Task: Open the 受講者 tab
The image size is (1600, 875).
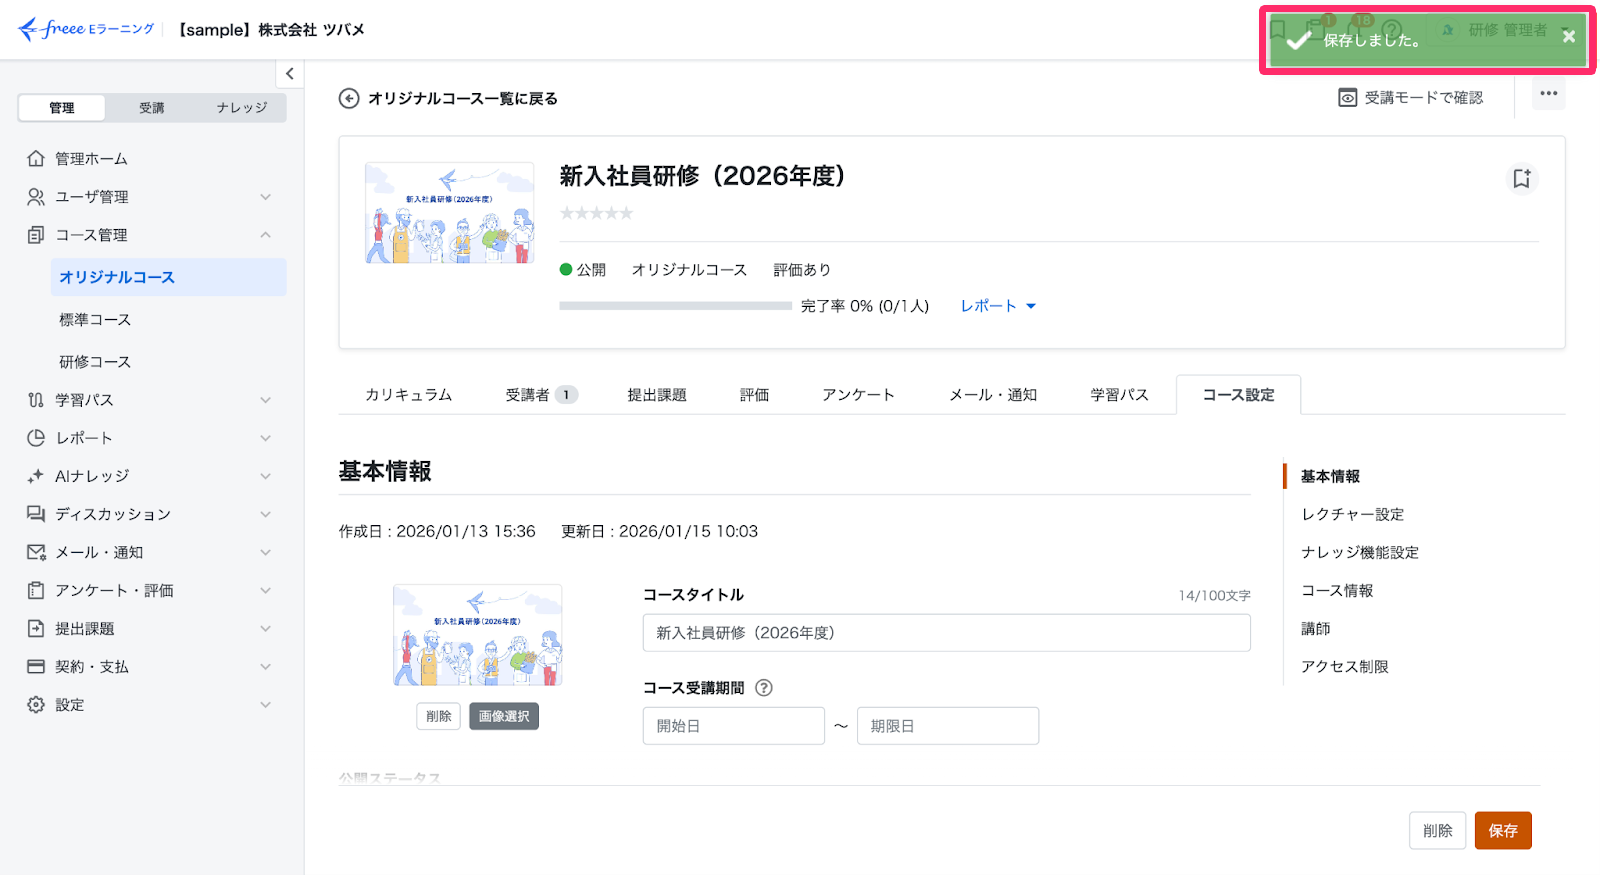Action: point(541,395)
